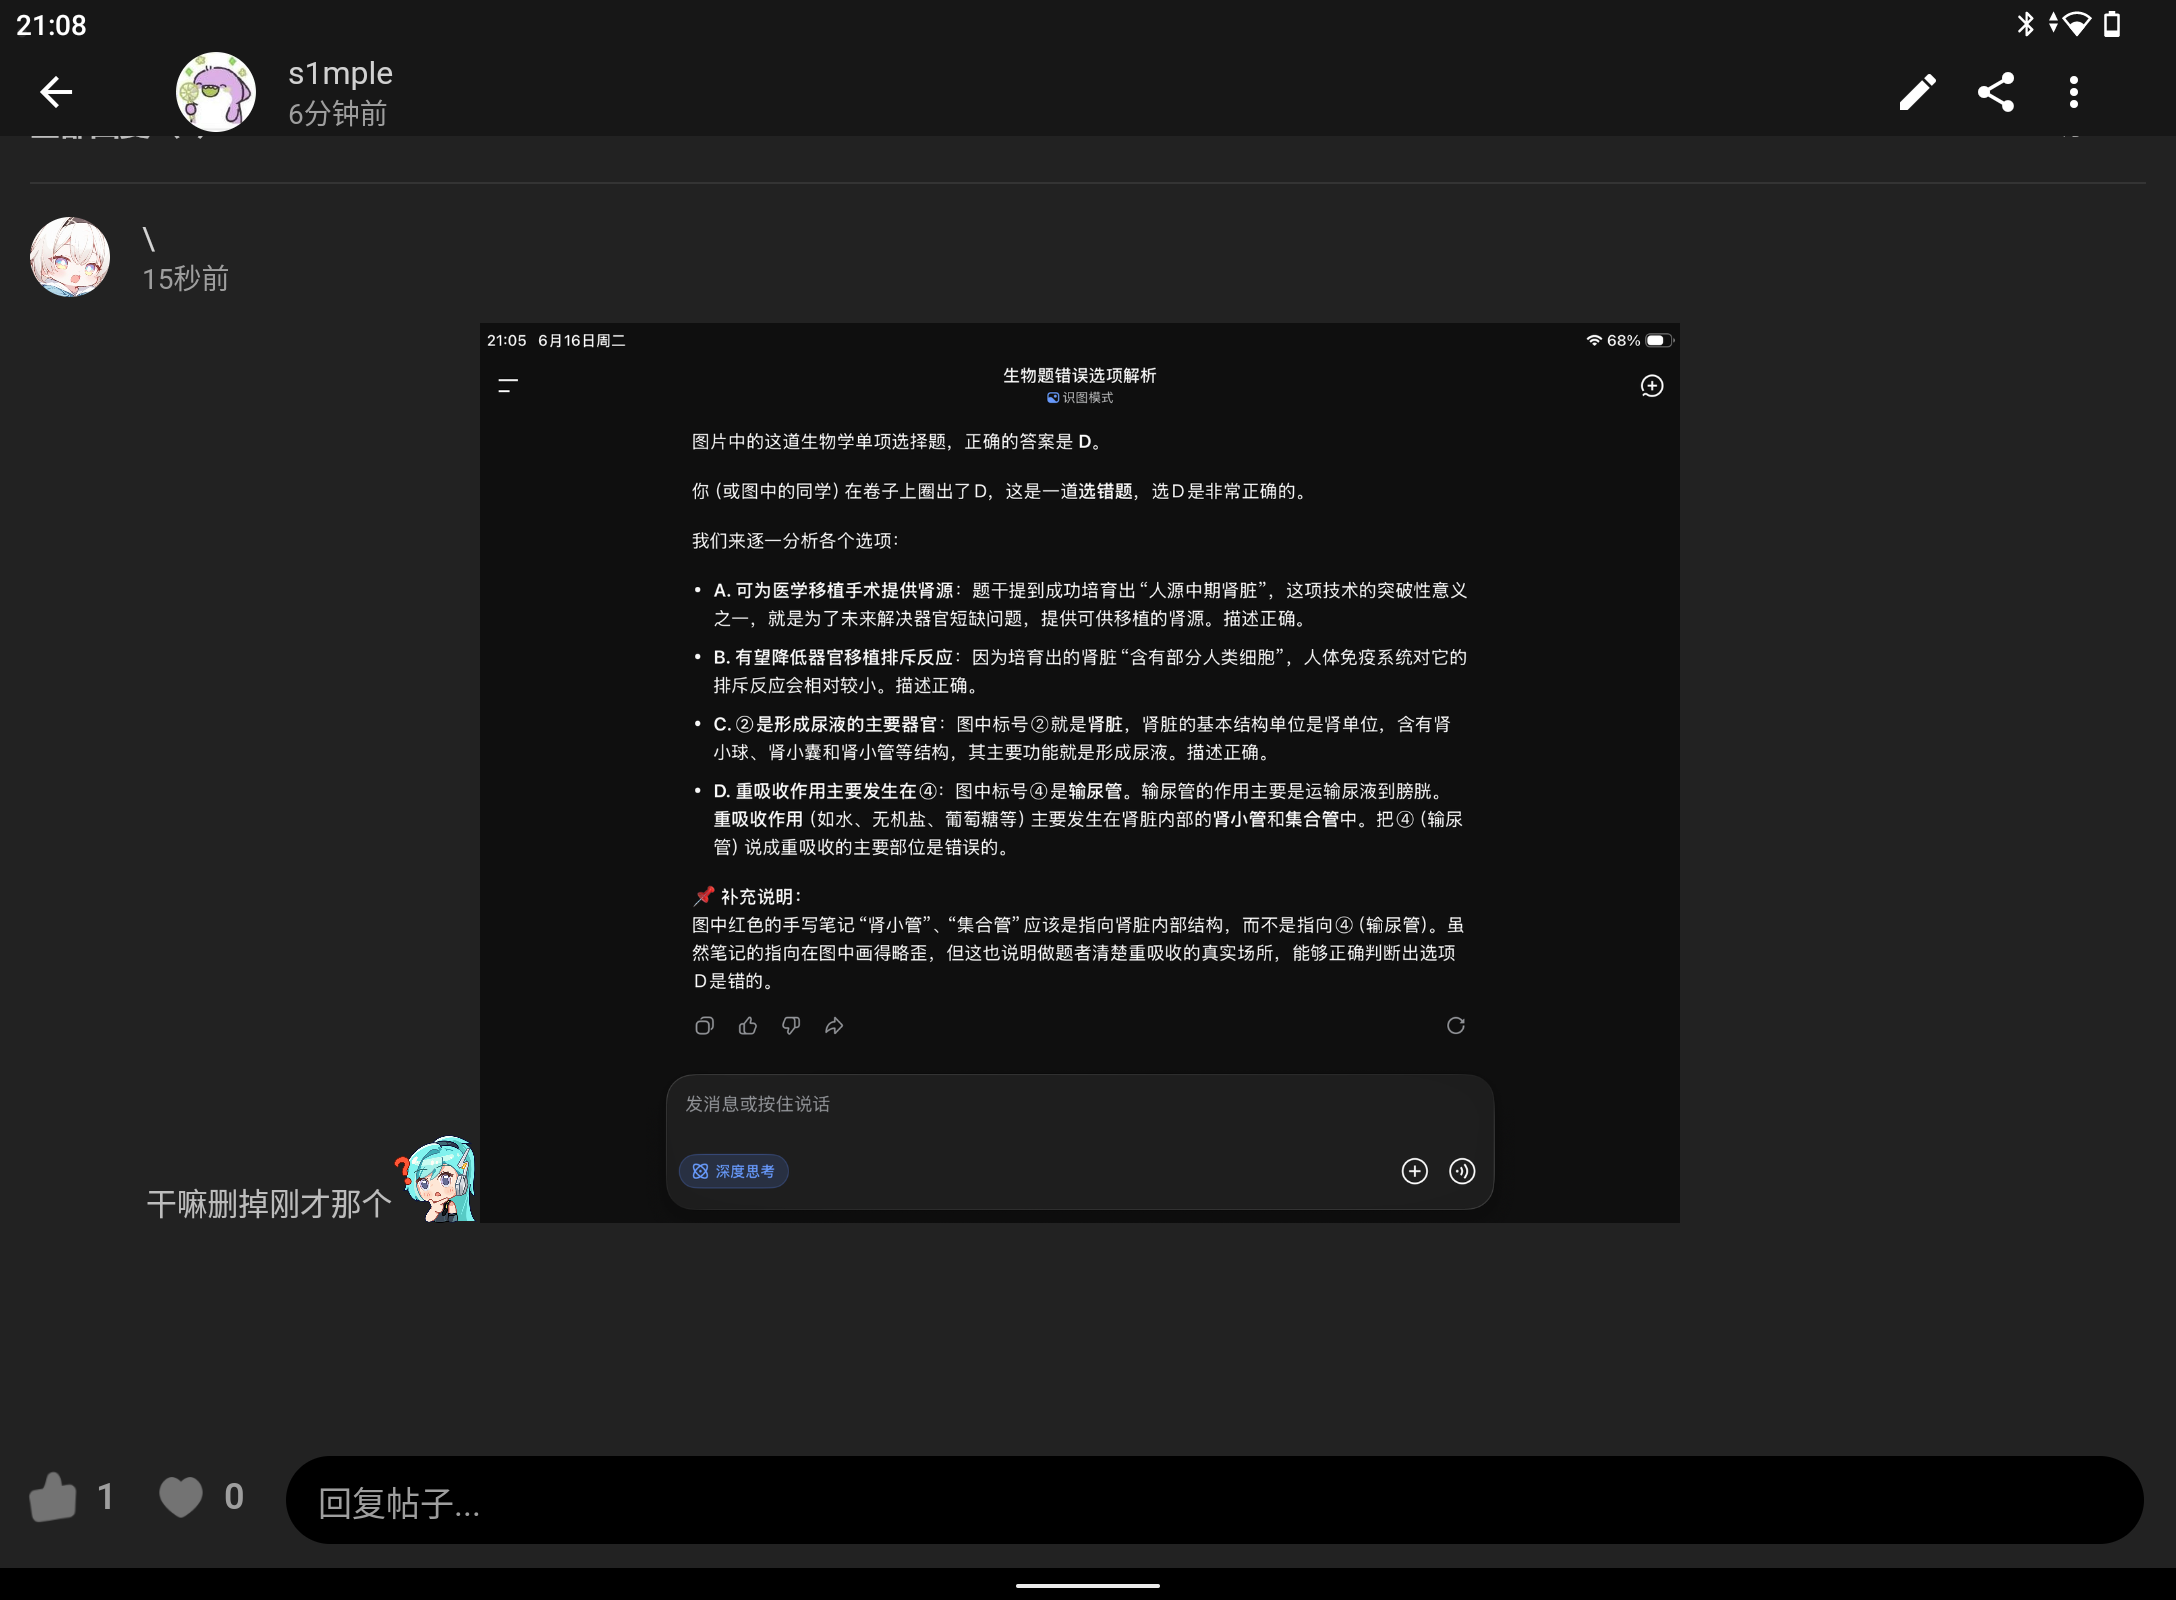Tap the title "生物题错误选项解析"

1080,376
